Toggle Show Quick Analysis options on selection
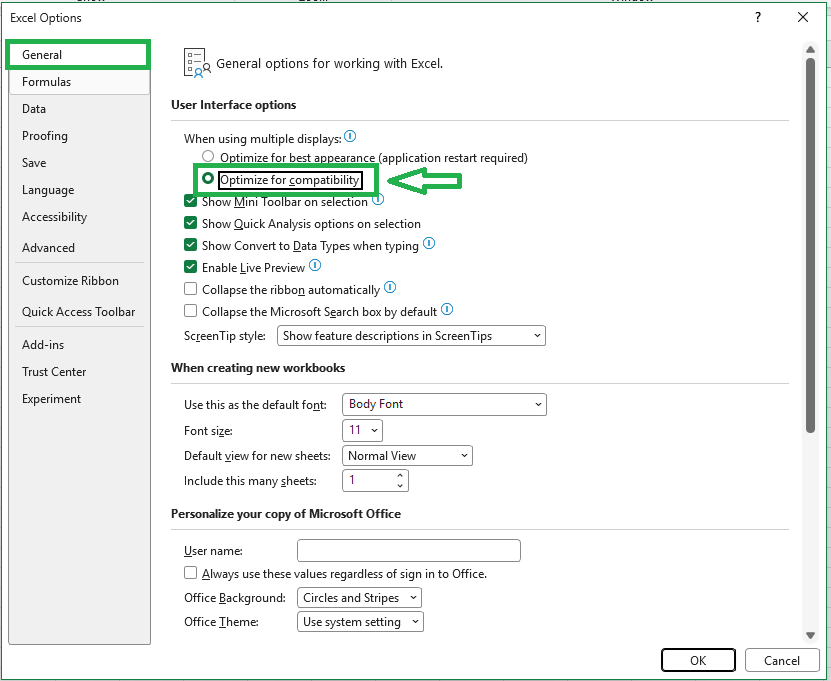831x681 pixels. 190,223
